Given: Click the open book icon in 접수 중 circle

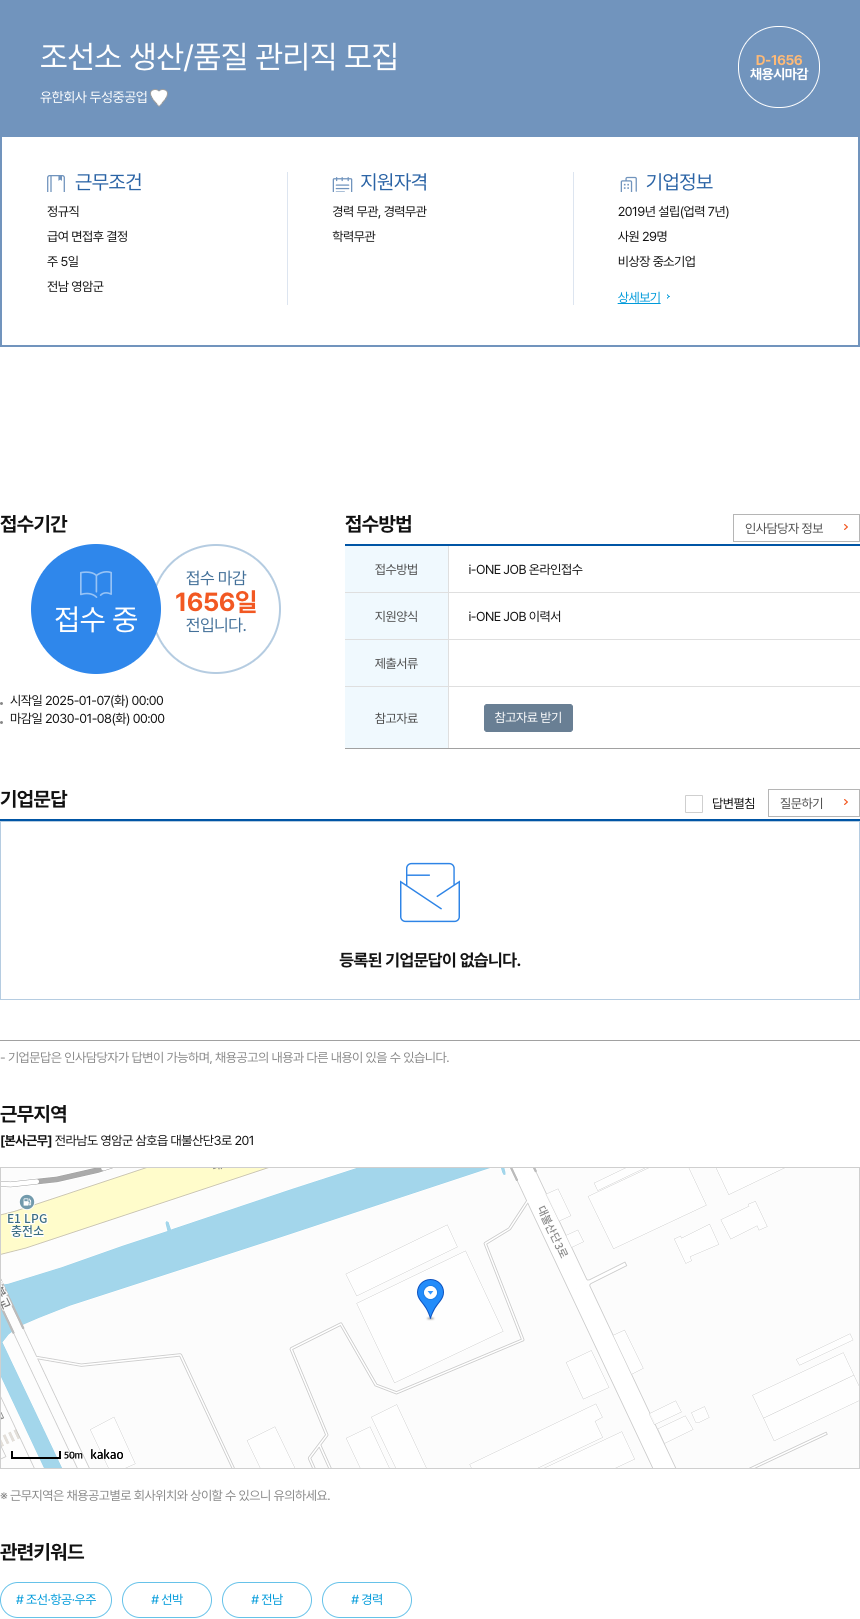Looking at the screenshot, I should point(96,584).
